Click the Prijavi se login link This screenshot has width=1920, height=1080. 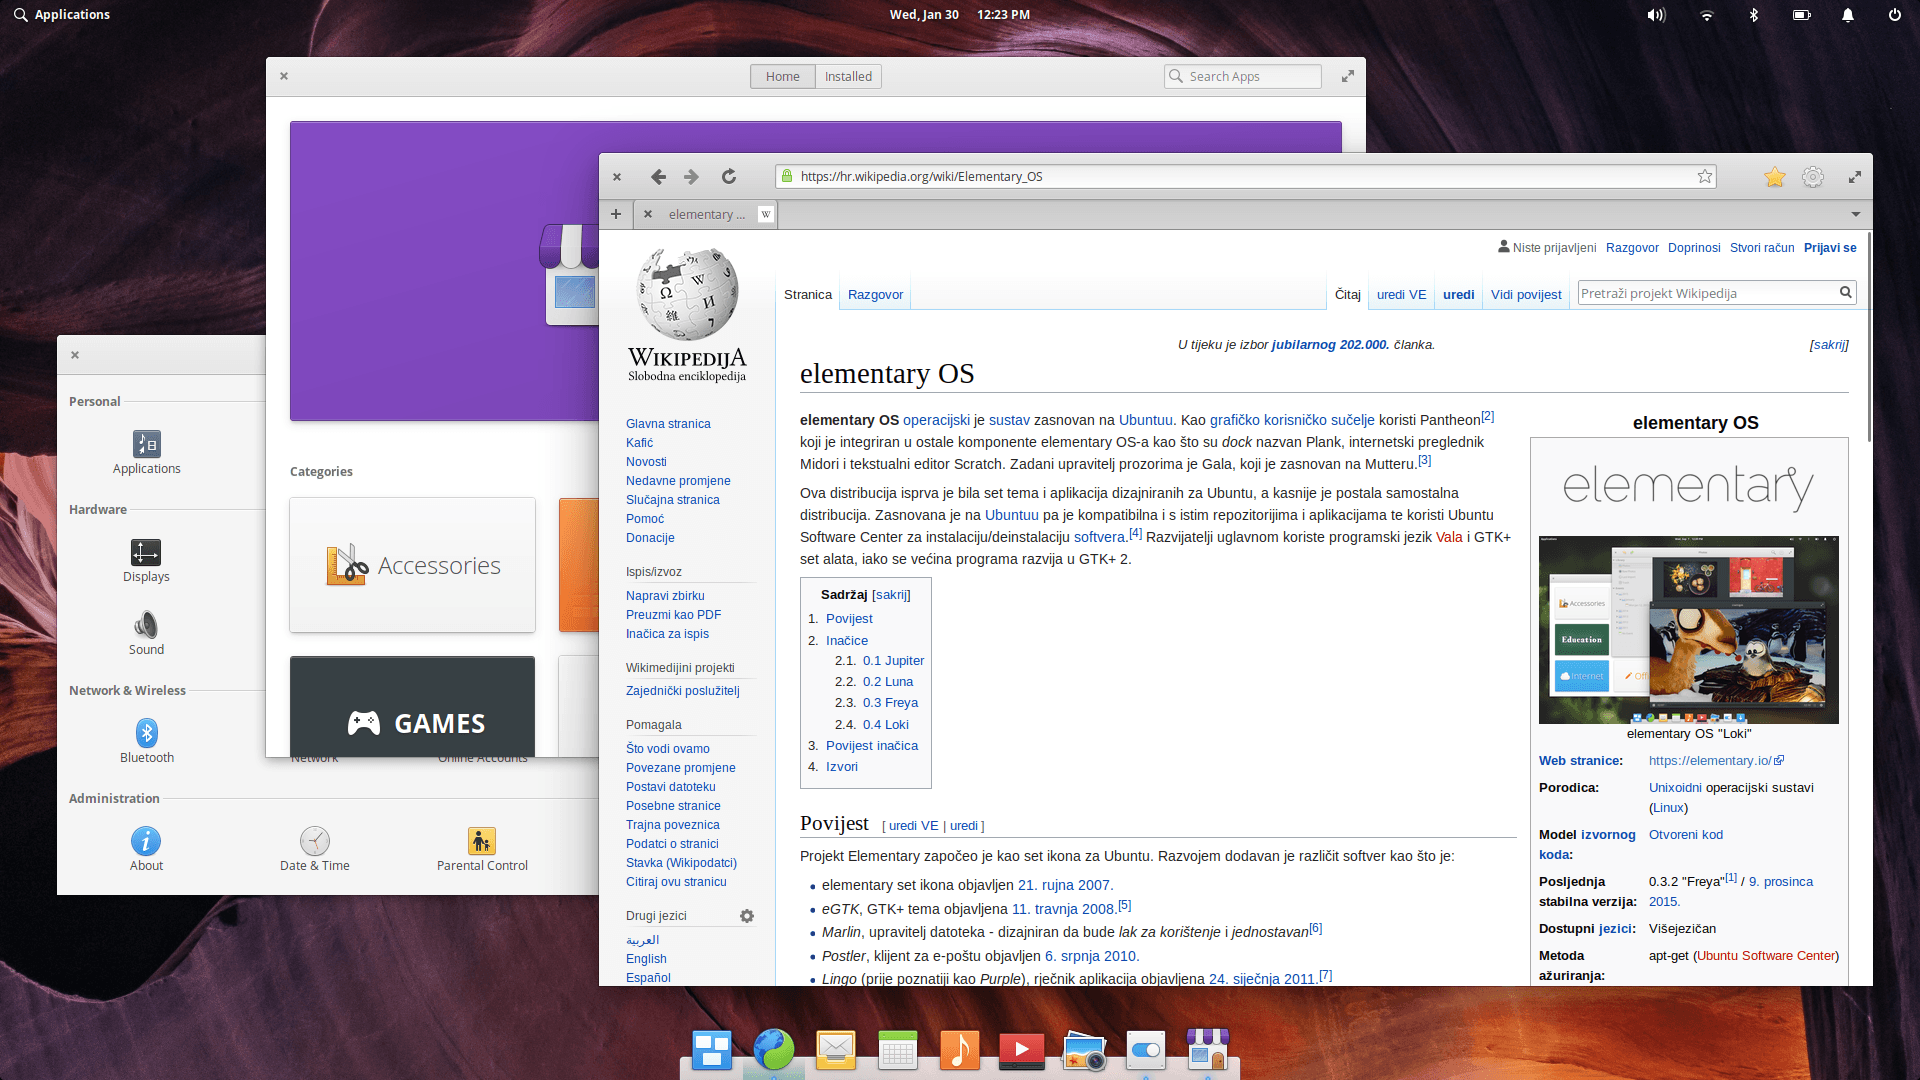pos(1829,248)
